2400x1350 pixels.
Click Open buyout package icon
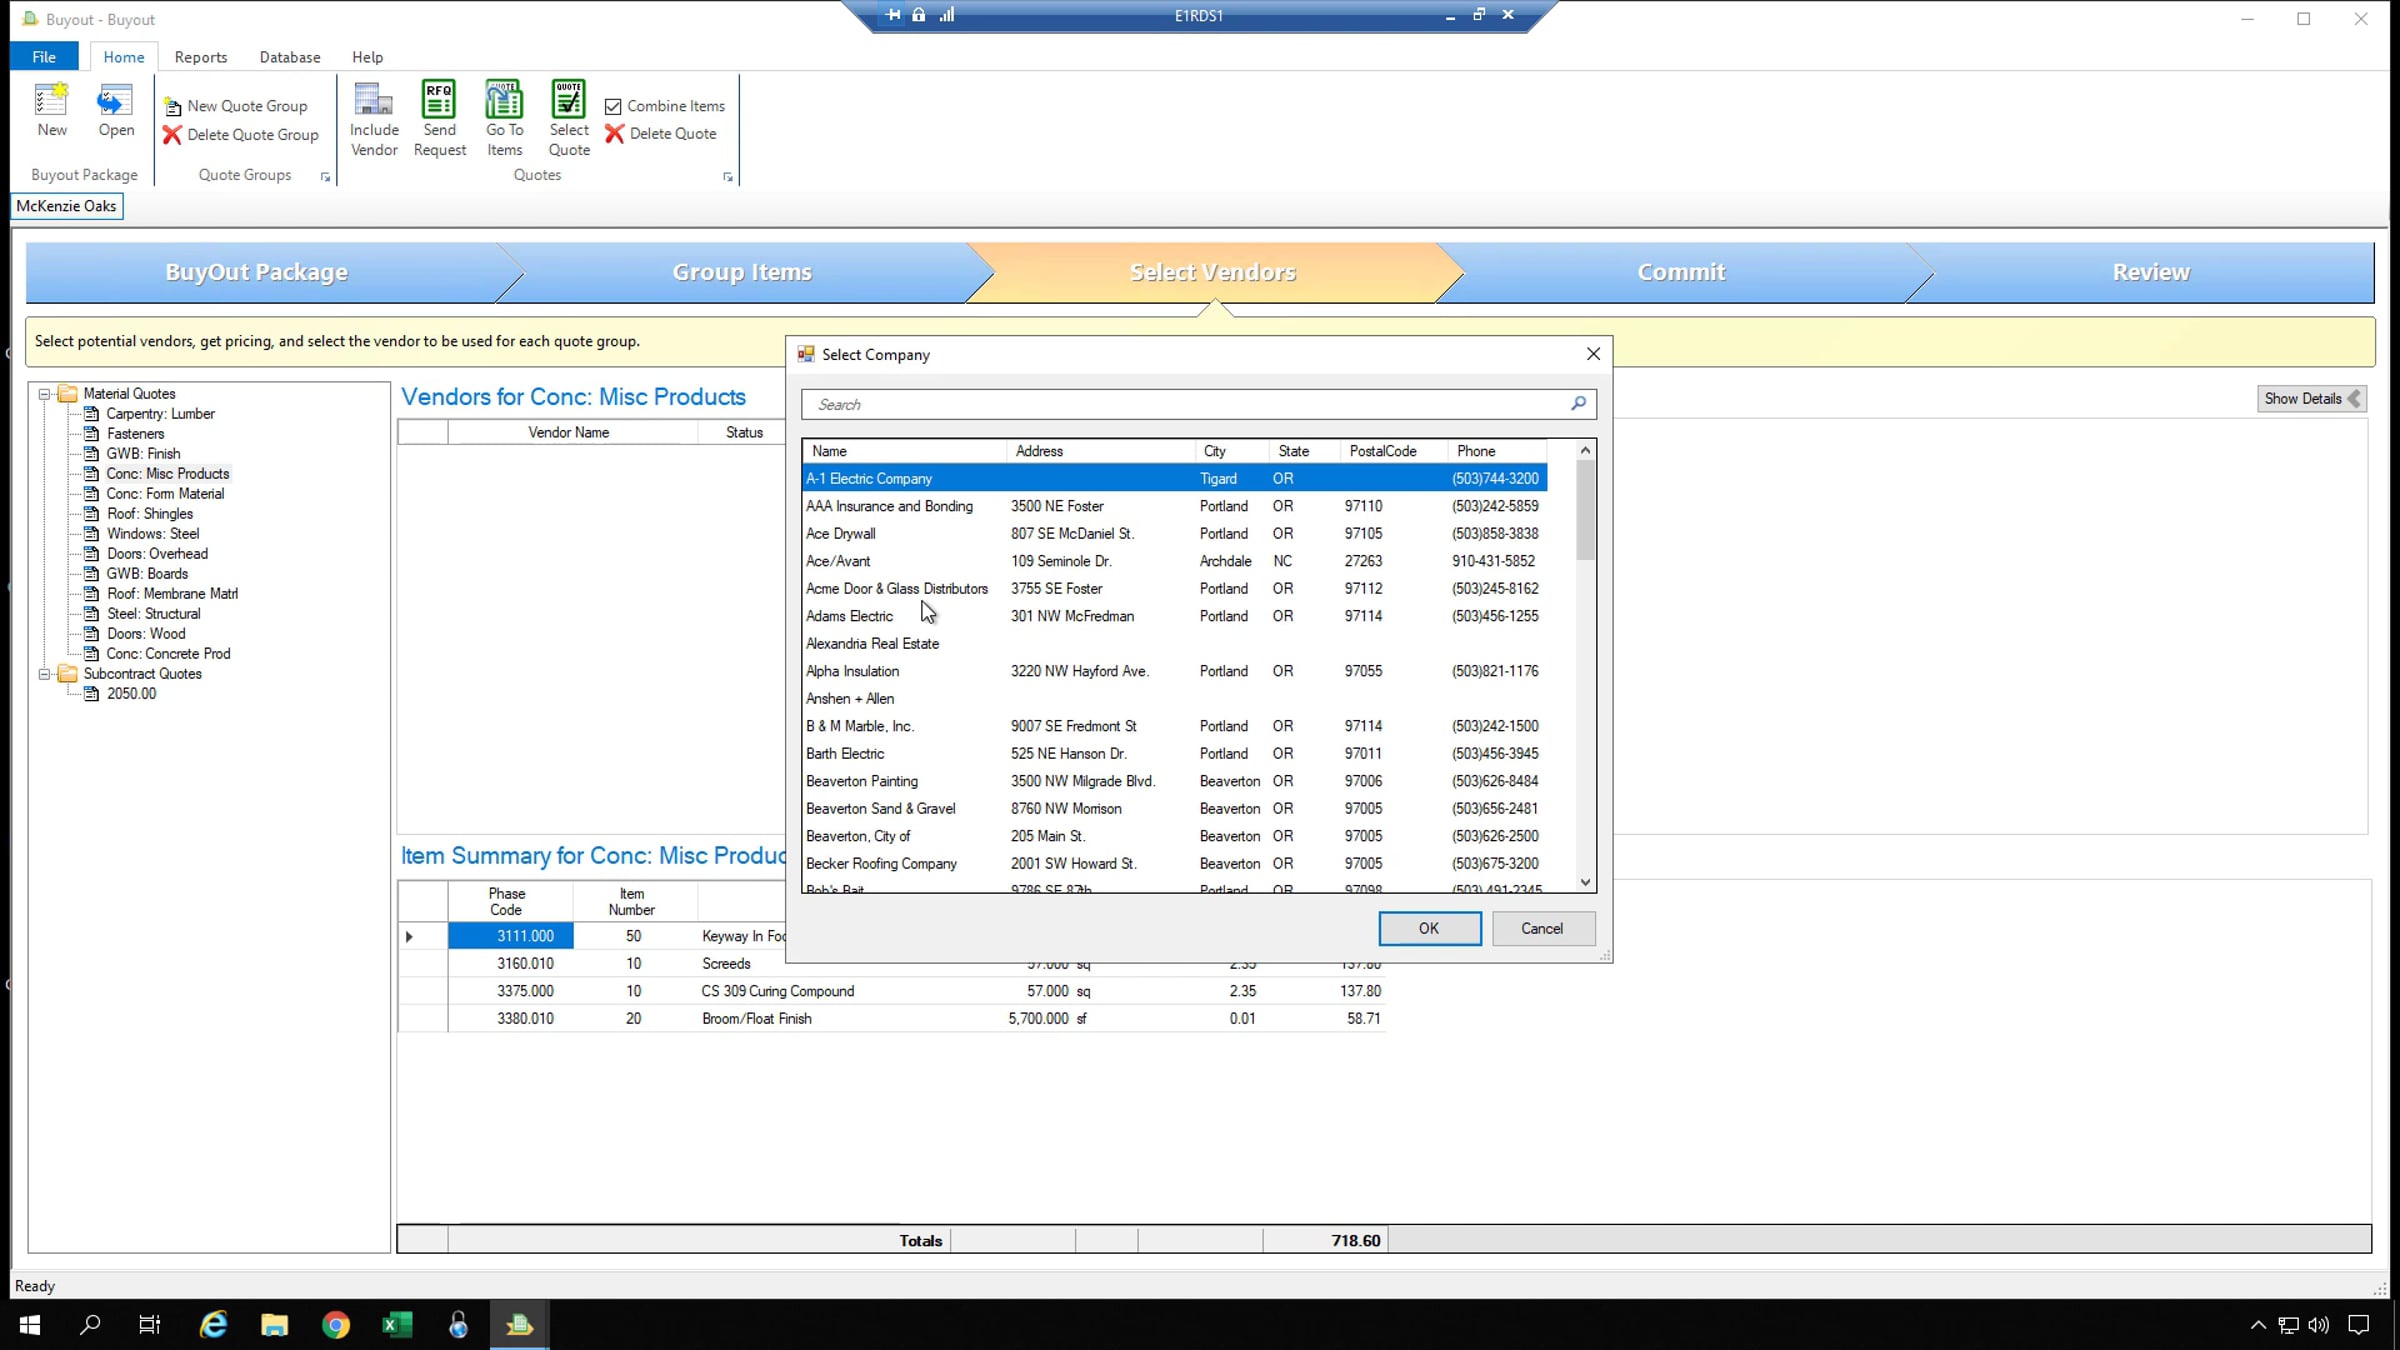pos(116,102)
